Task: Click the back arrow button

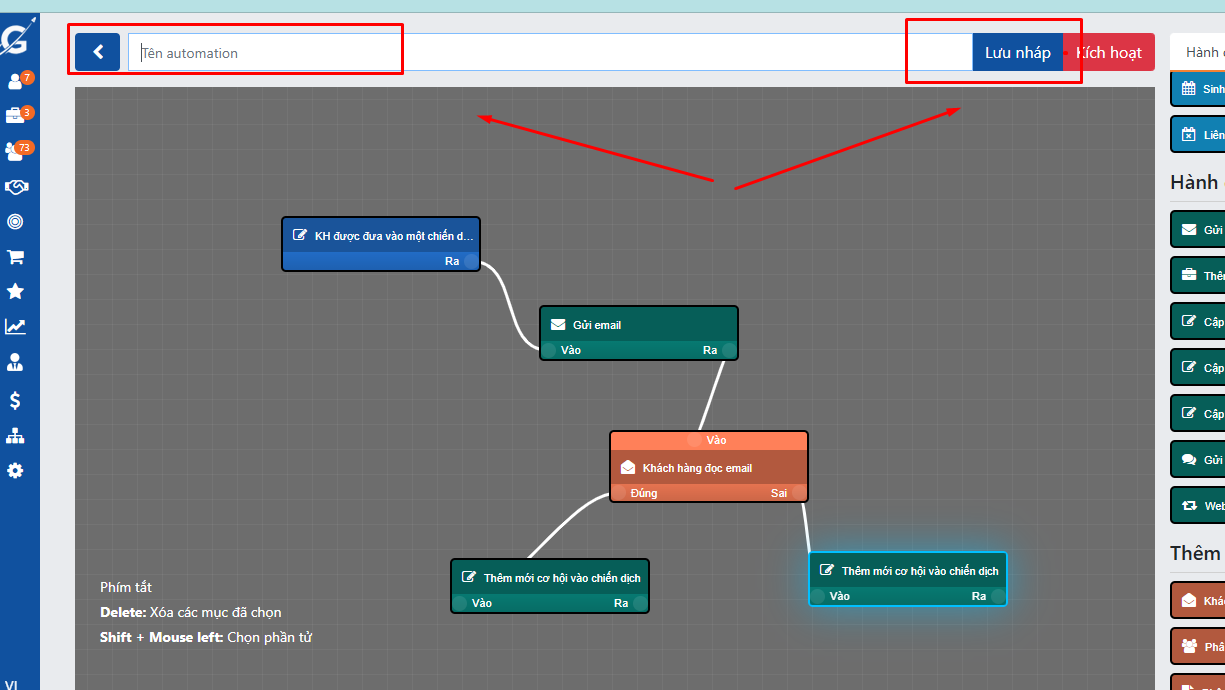Action: [97, 52]
